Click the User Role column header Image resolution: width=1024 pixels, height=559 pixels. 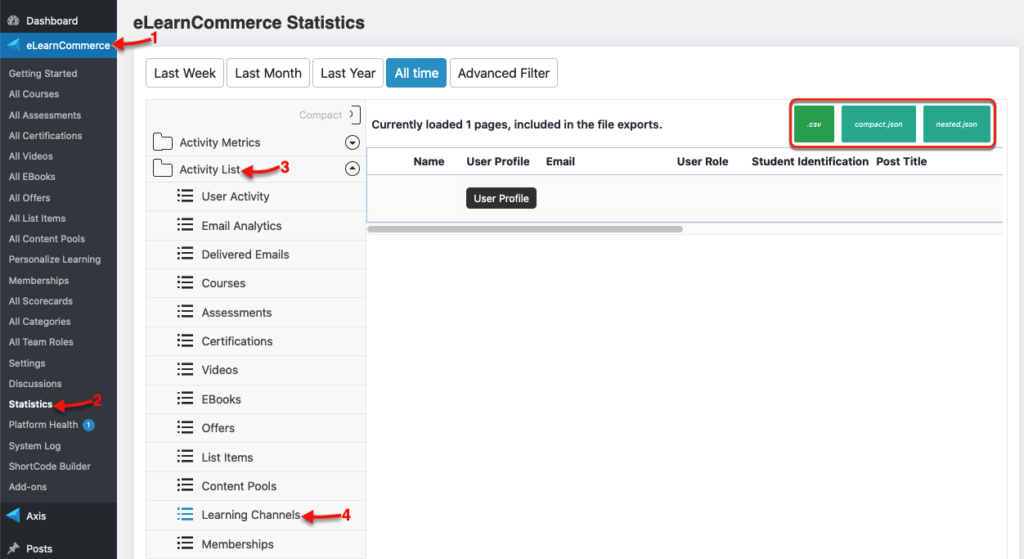click(702, 161)
